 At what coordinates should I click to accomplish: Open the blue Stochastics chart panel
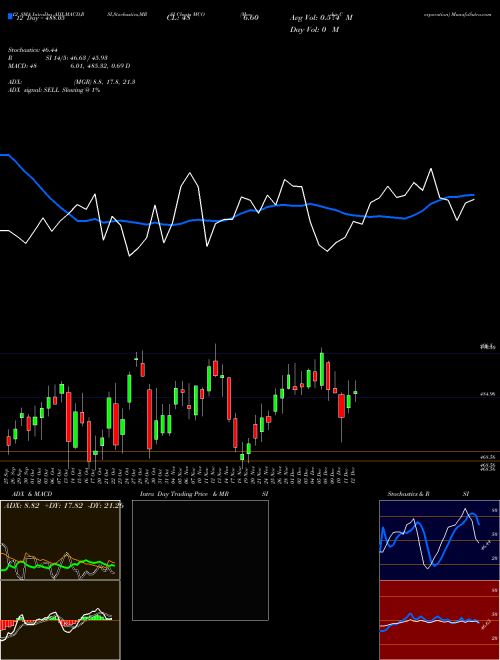coord(439,540)
